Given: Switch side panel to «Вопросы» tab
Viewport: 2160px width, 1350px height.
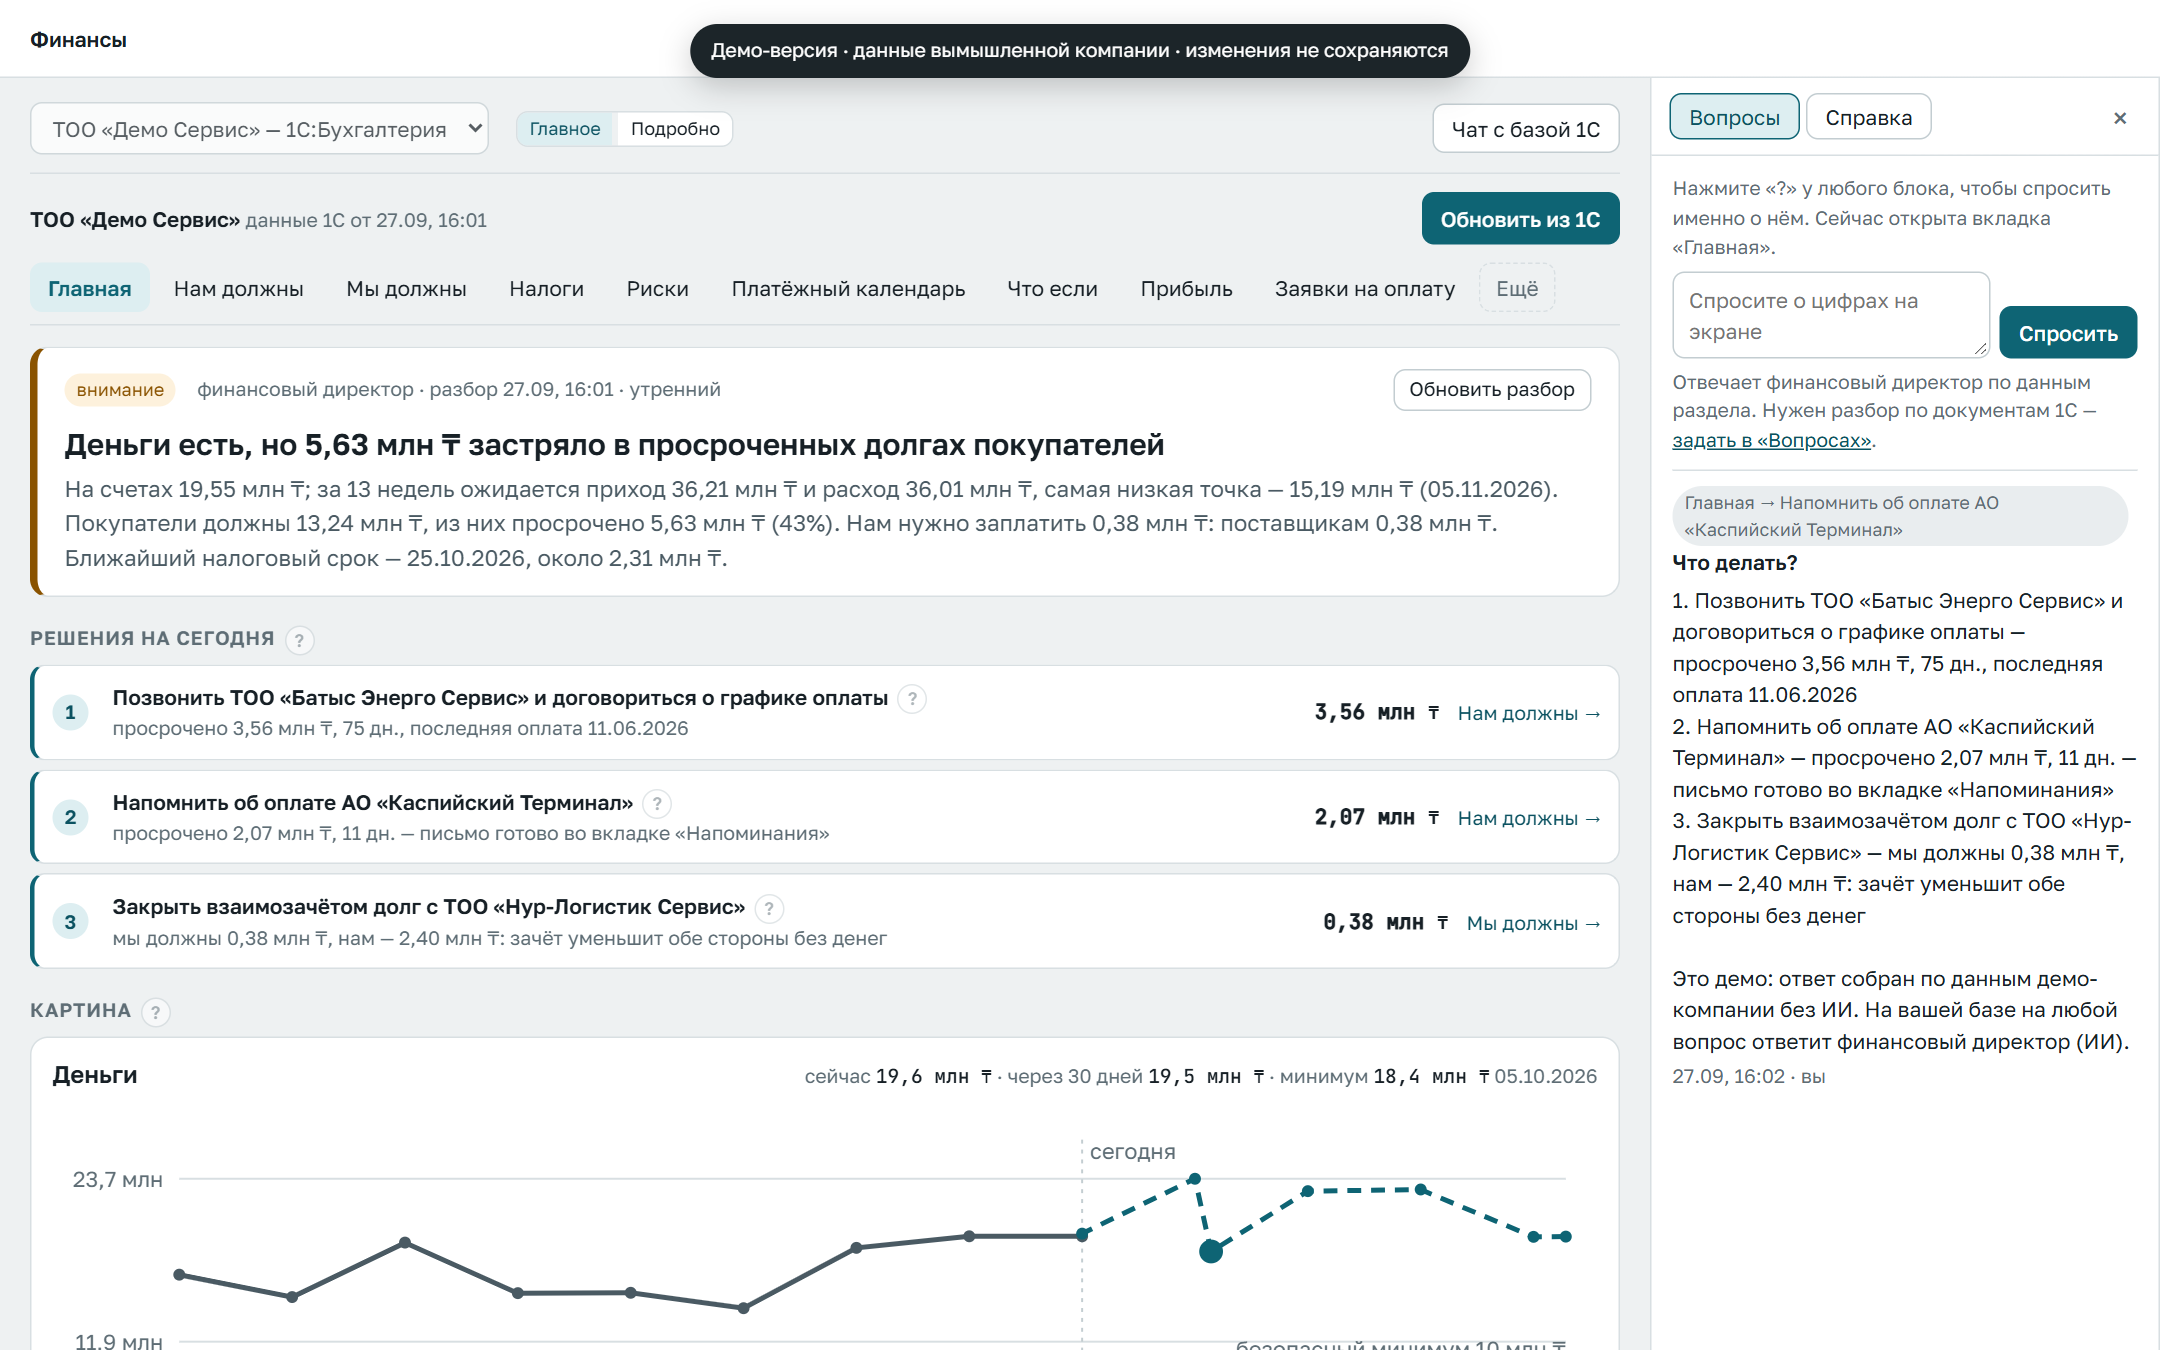Looking at the screenshot, I should click(x=1734, y=118).
